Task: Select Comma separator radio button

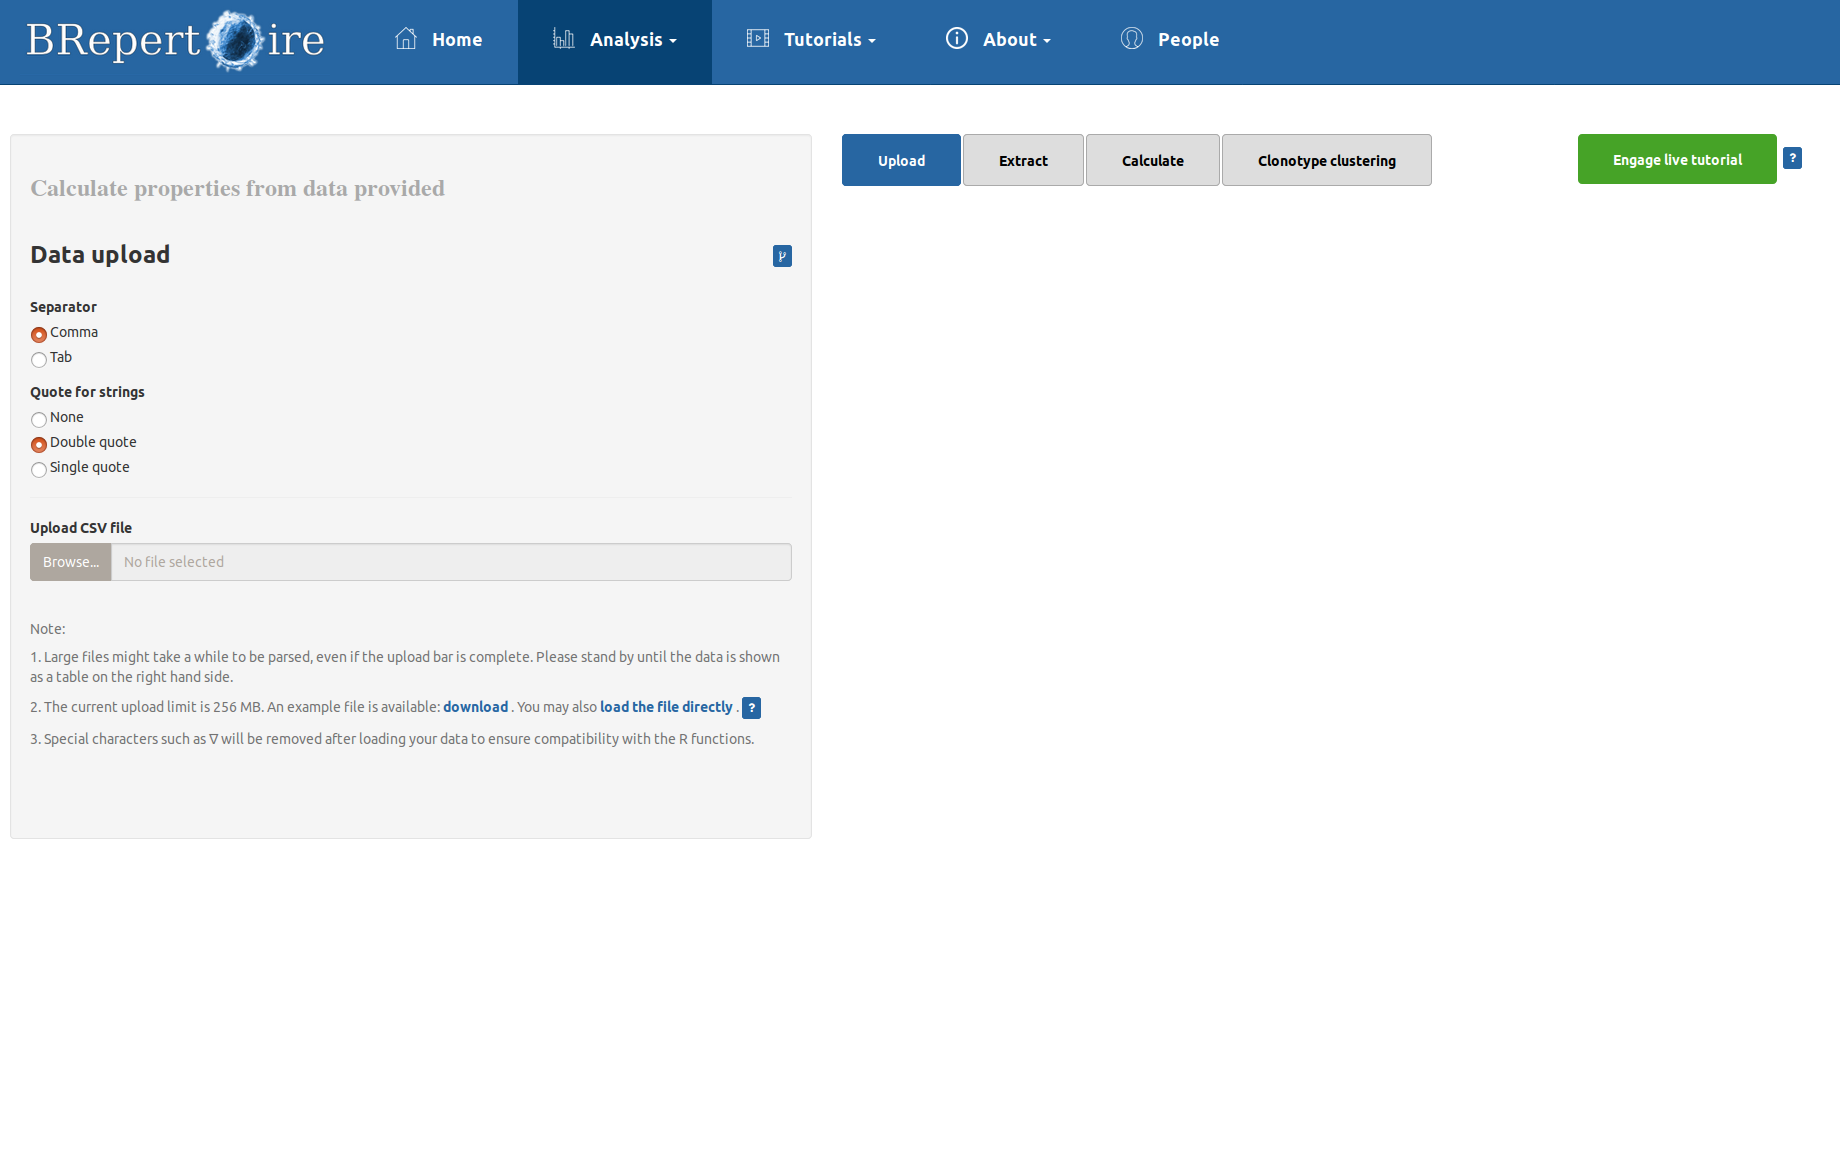Action: tap(39, 334)
